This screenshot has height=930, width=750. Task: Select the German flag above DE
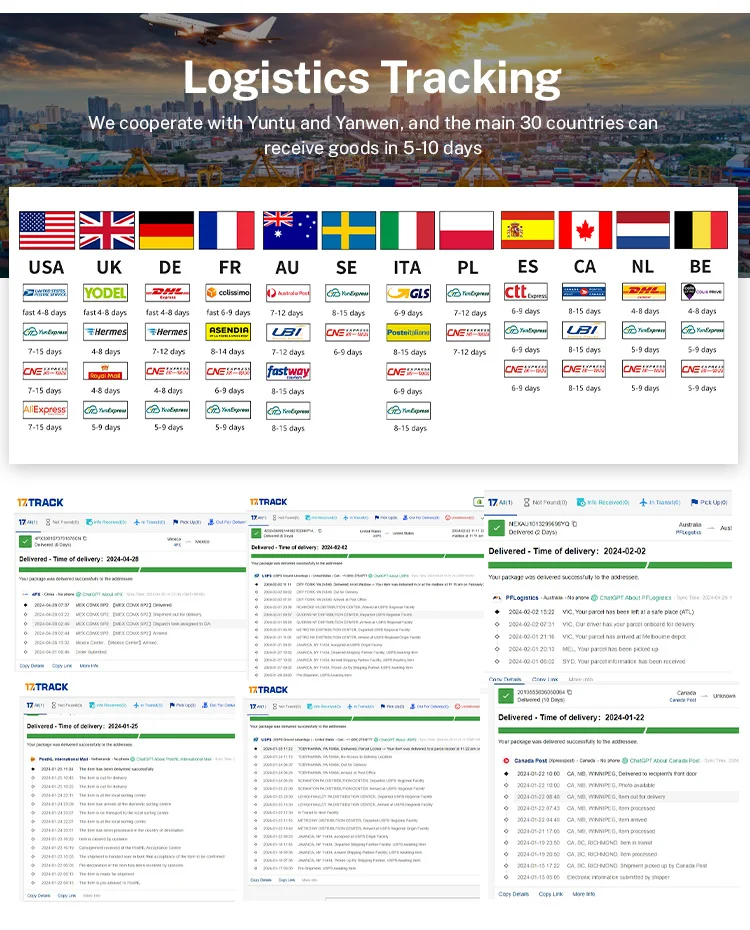167,230
